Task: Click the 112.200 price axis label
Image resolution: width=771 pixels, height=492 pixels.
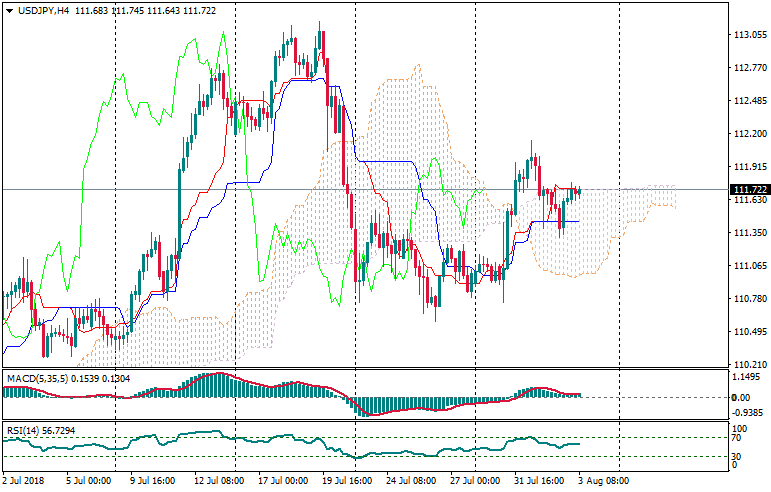Action: click(x=748, y=134)
